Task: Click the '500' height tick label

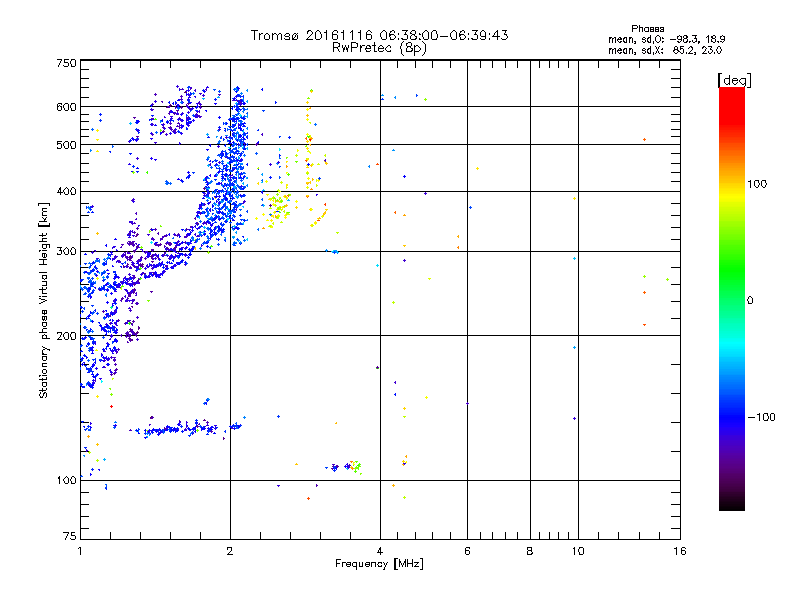Action: (x=66, y=145)
